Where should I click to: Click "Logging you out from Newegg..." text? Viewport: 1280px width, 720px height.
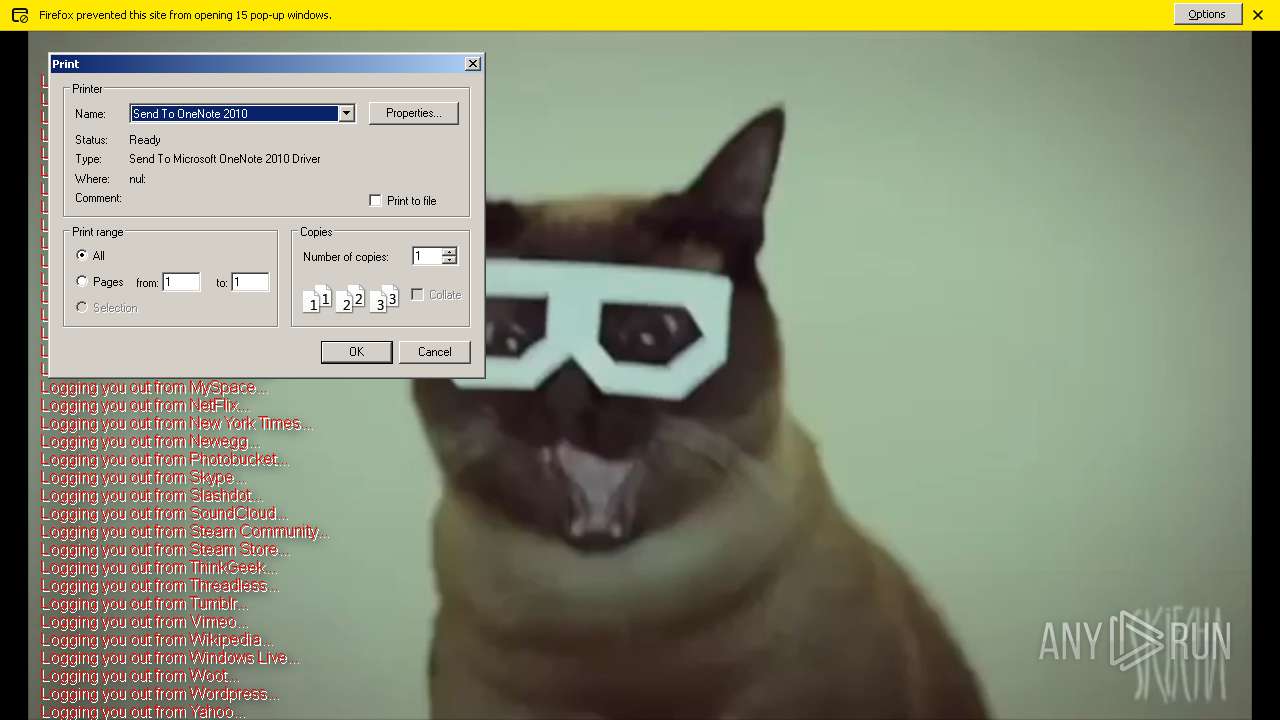[151, 442]
